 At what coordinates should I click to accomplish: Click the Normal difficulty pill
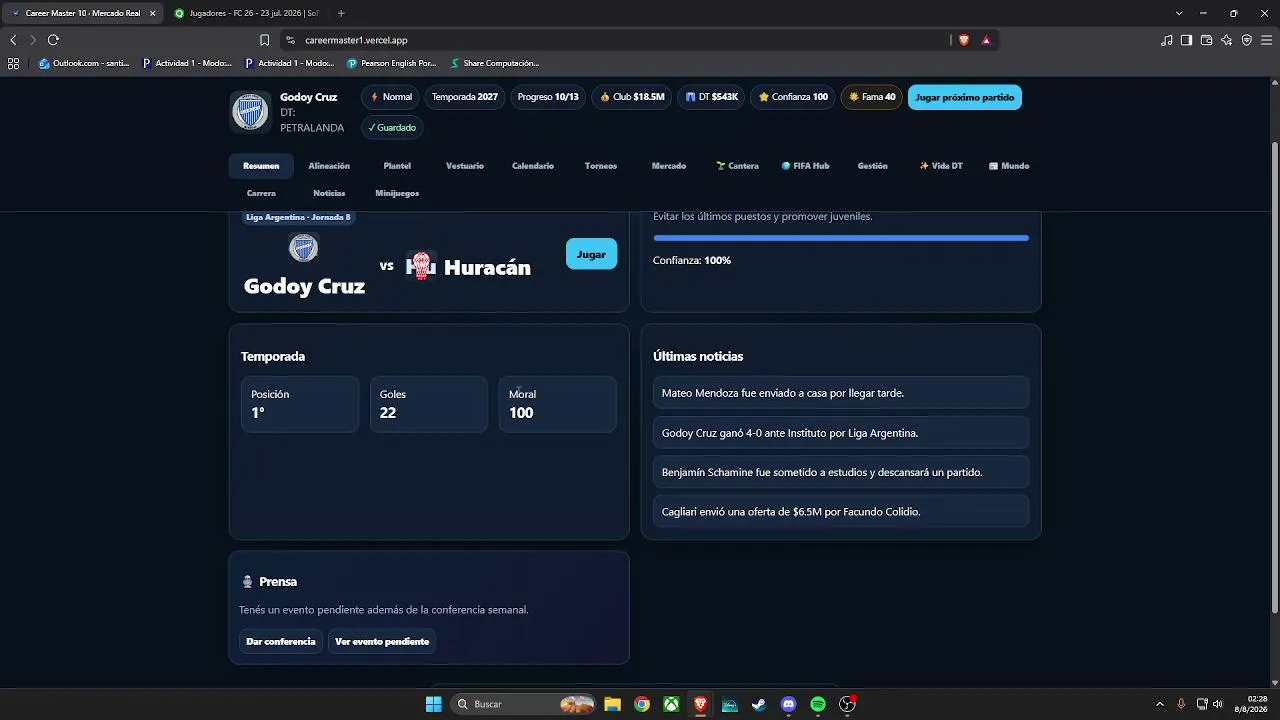[391, 97]
